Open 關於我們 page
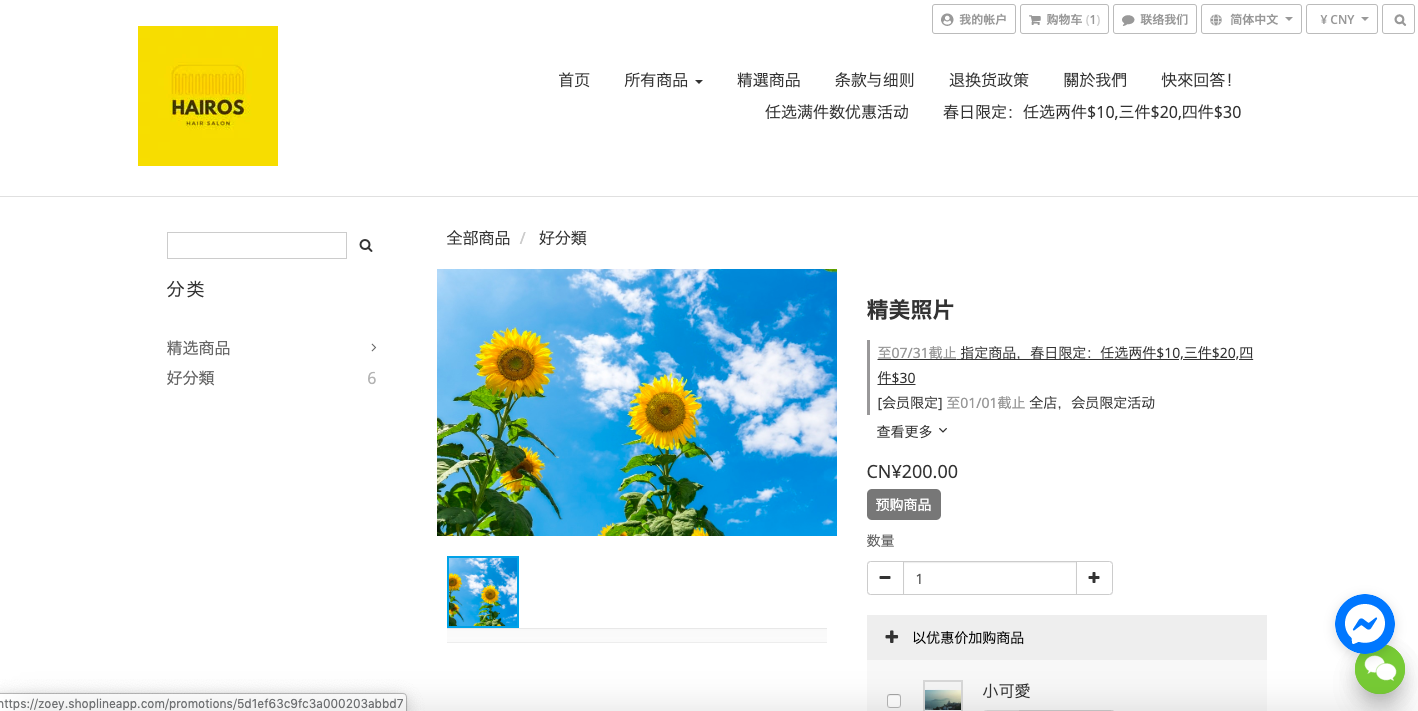Viewport: 1418px width, 711px height. 1094,80
